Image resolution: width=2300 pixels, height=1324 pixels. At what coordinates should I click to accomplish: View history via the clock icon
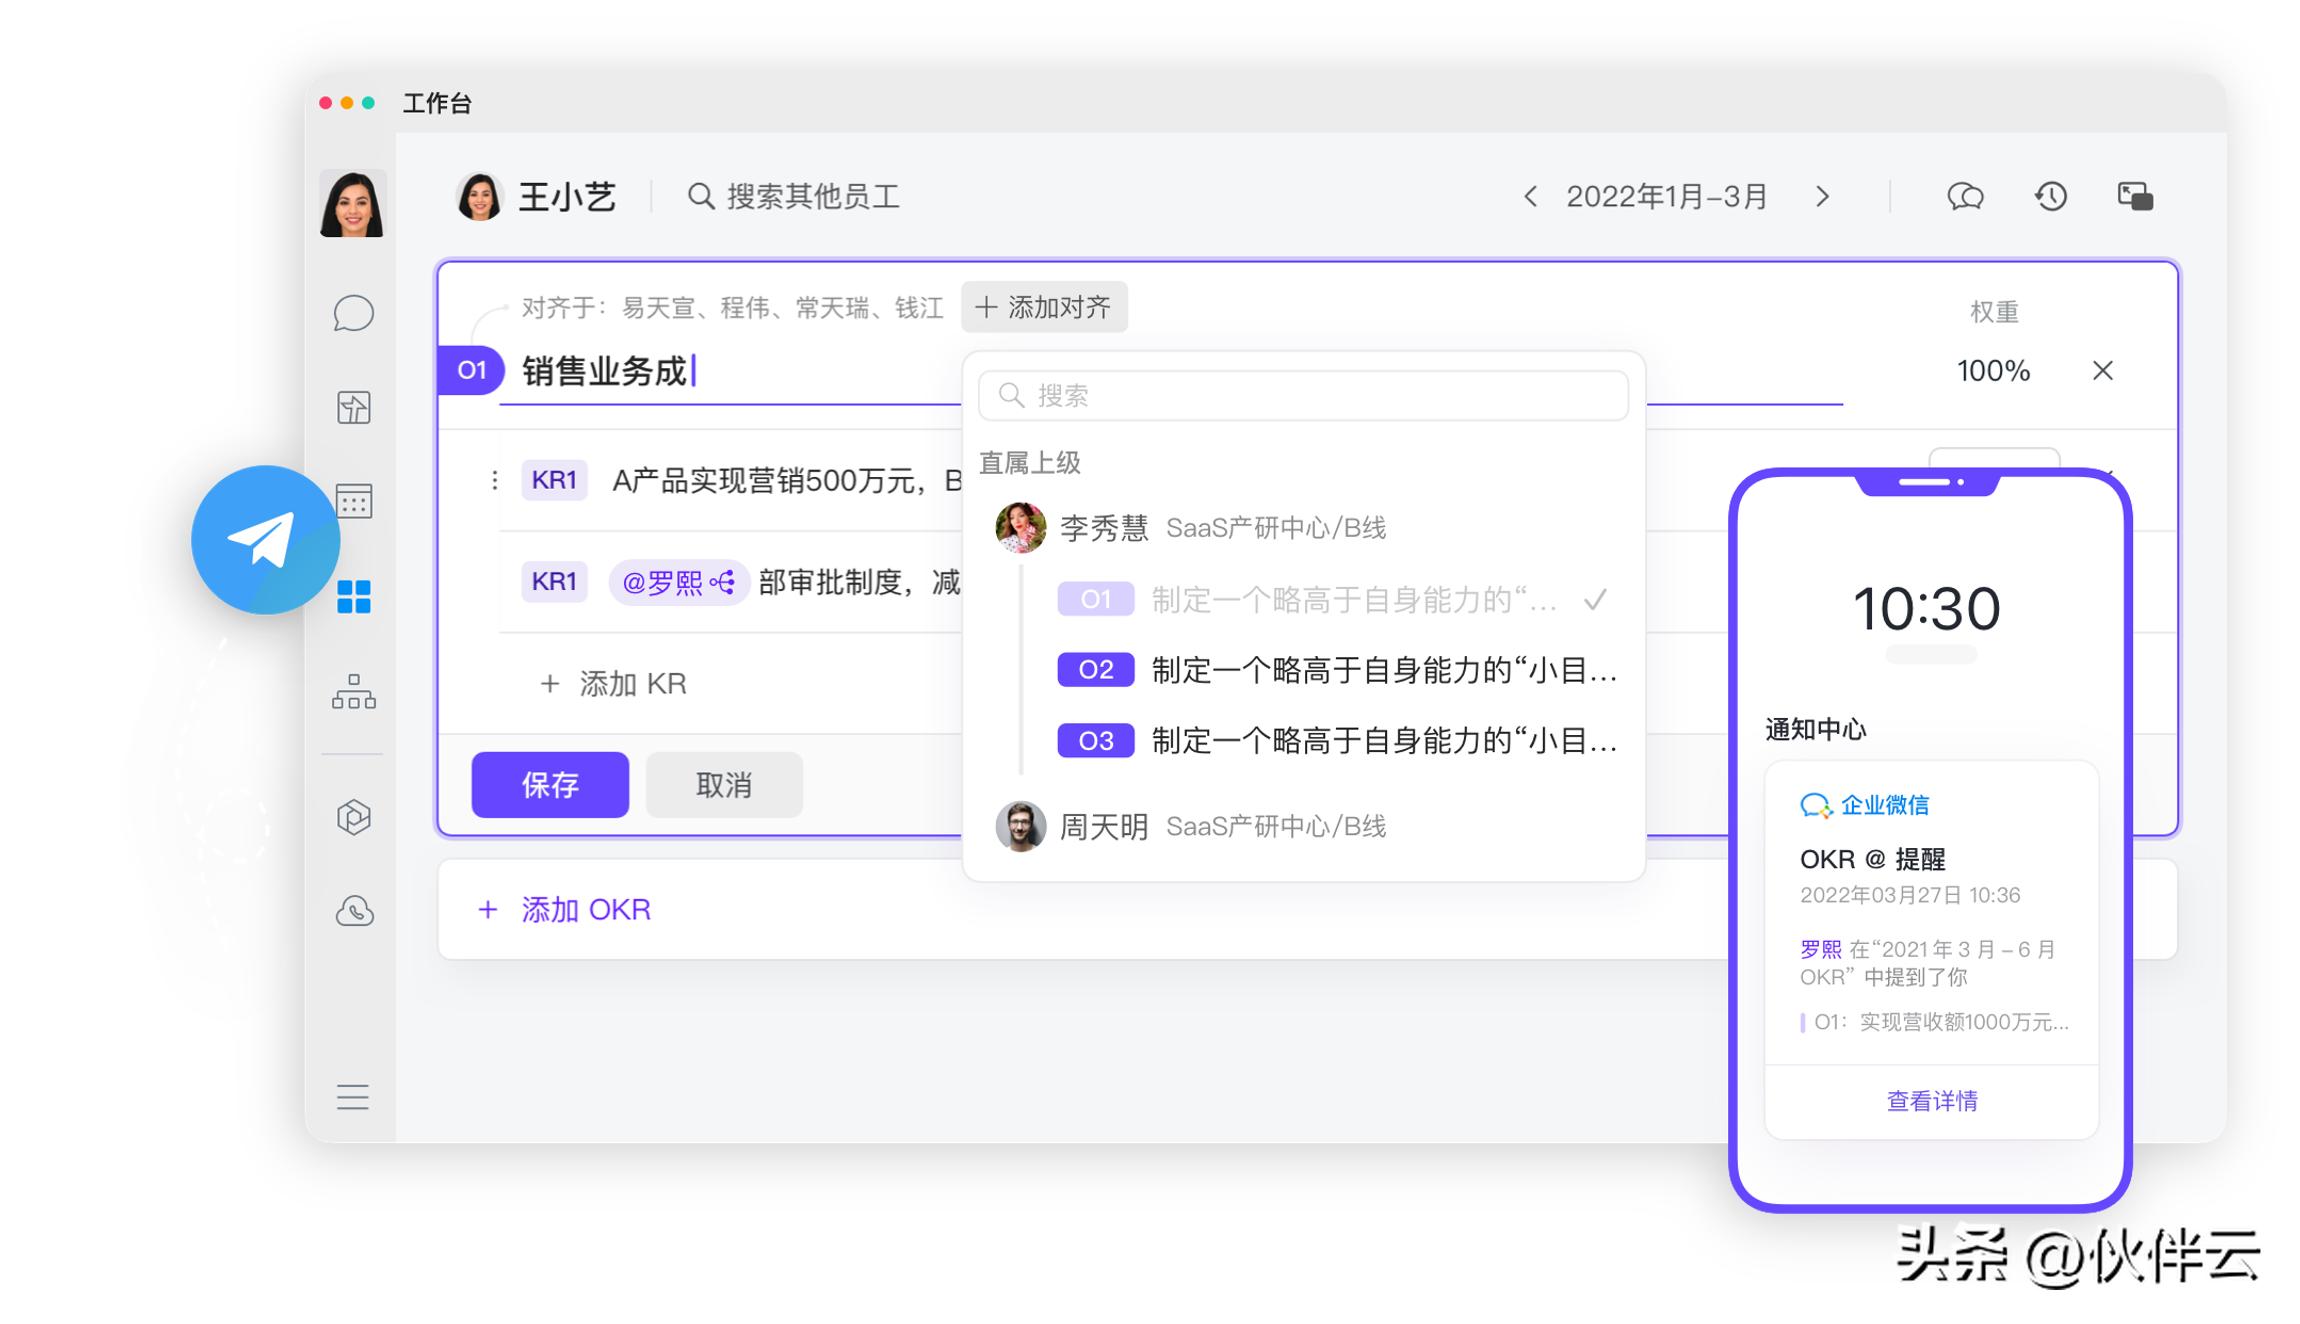point(2050,196)
